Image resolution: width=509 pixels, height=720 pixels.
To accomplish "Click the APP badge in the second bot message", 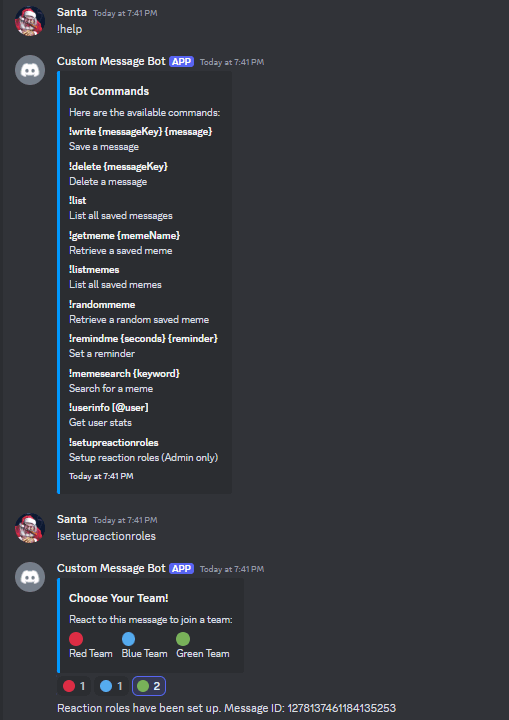I will [x=181, y=568].
